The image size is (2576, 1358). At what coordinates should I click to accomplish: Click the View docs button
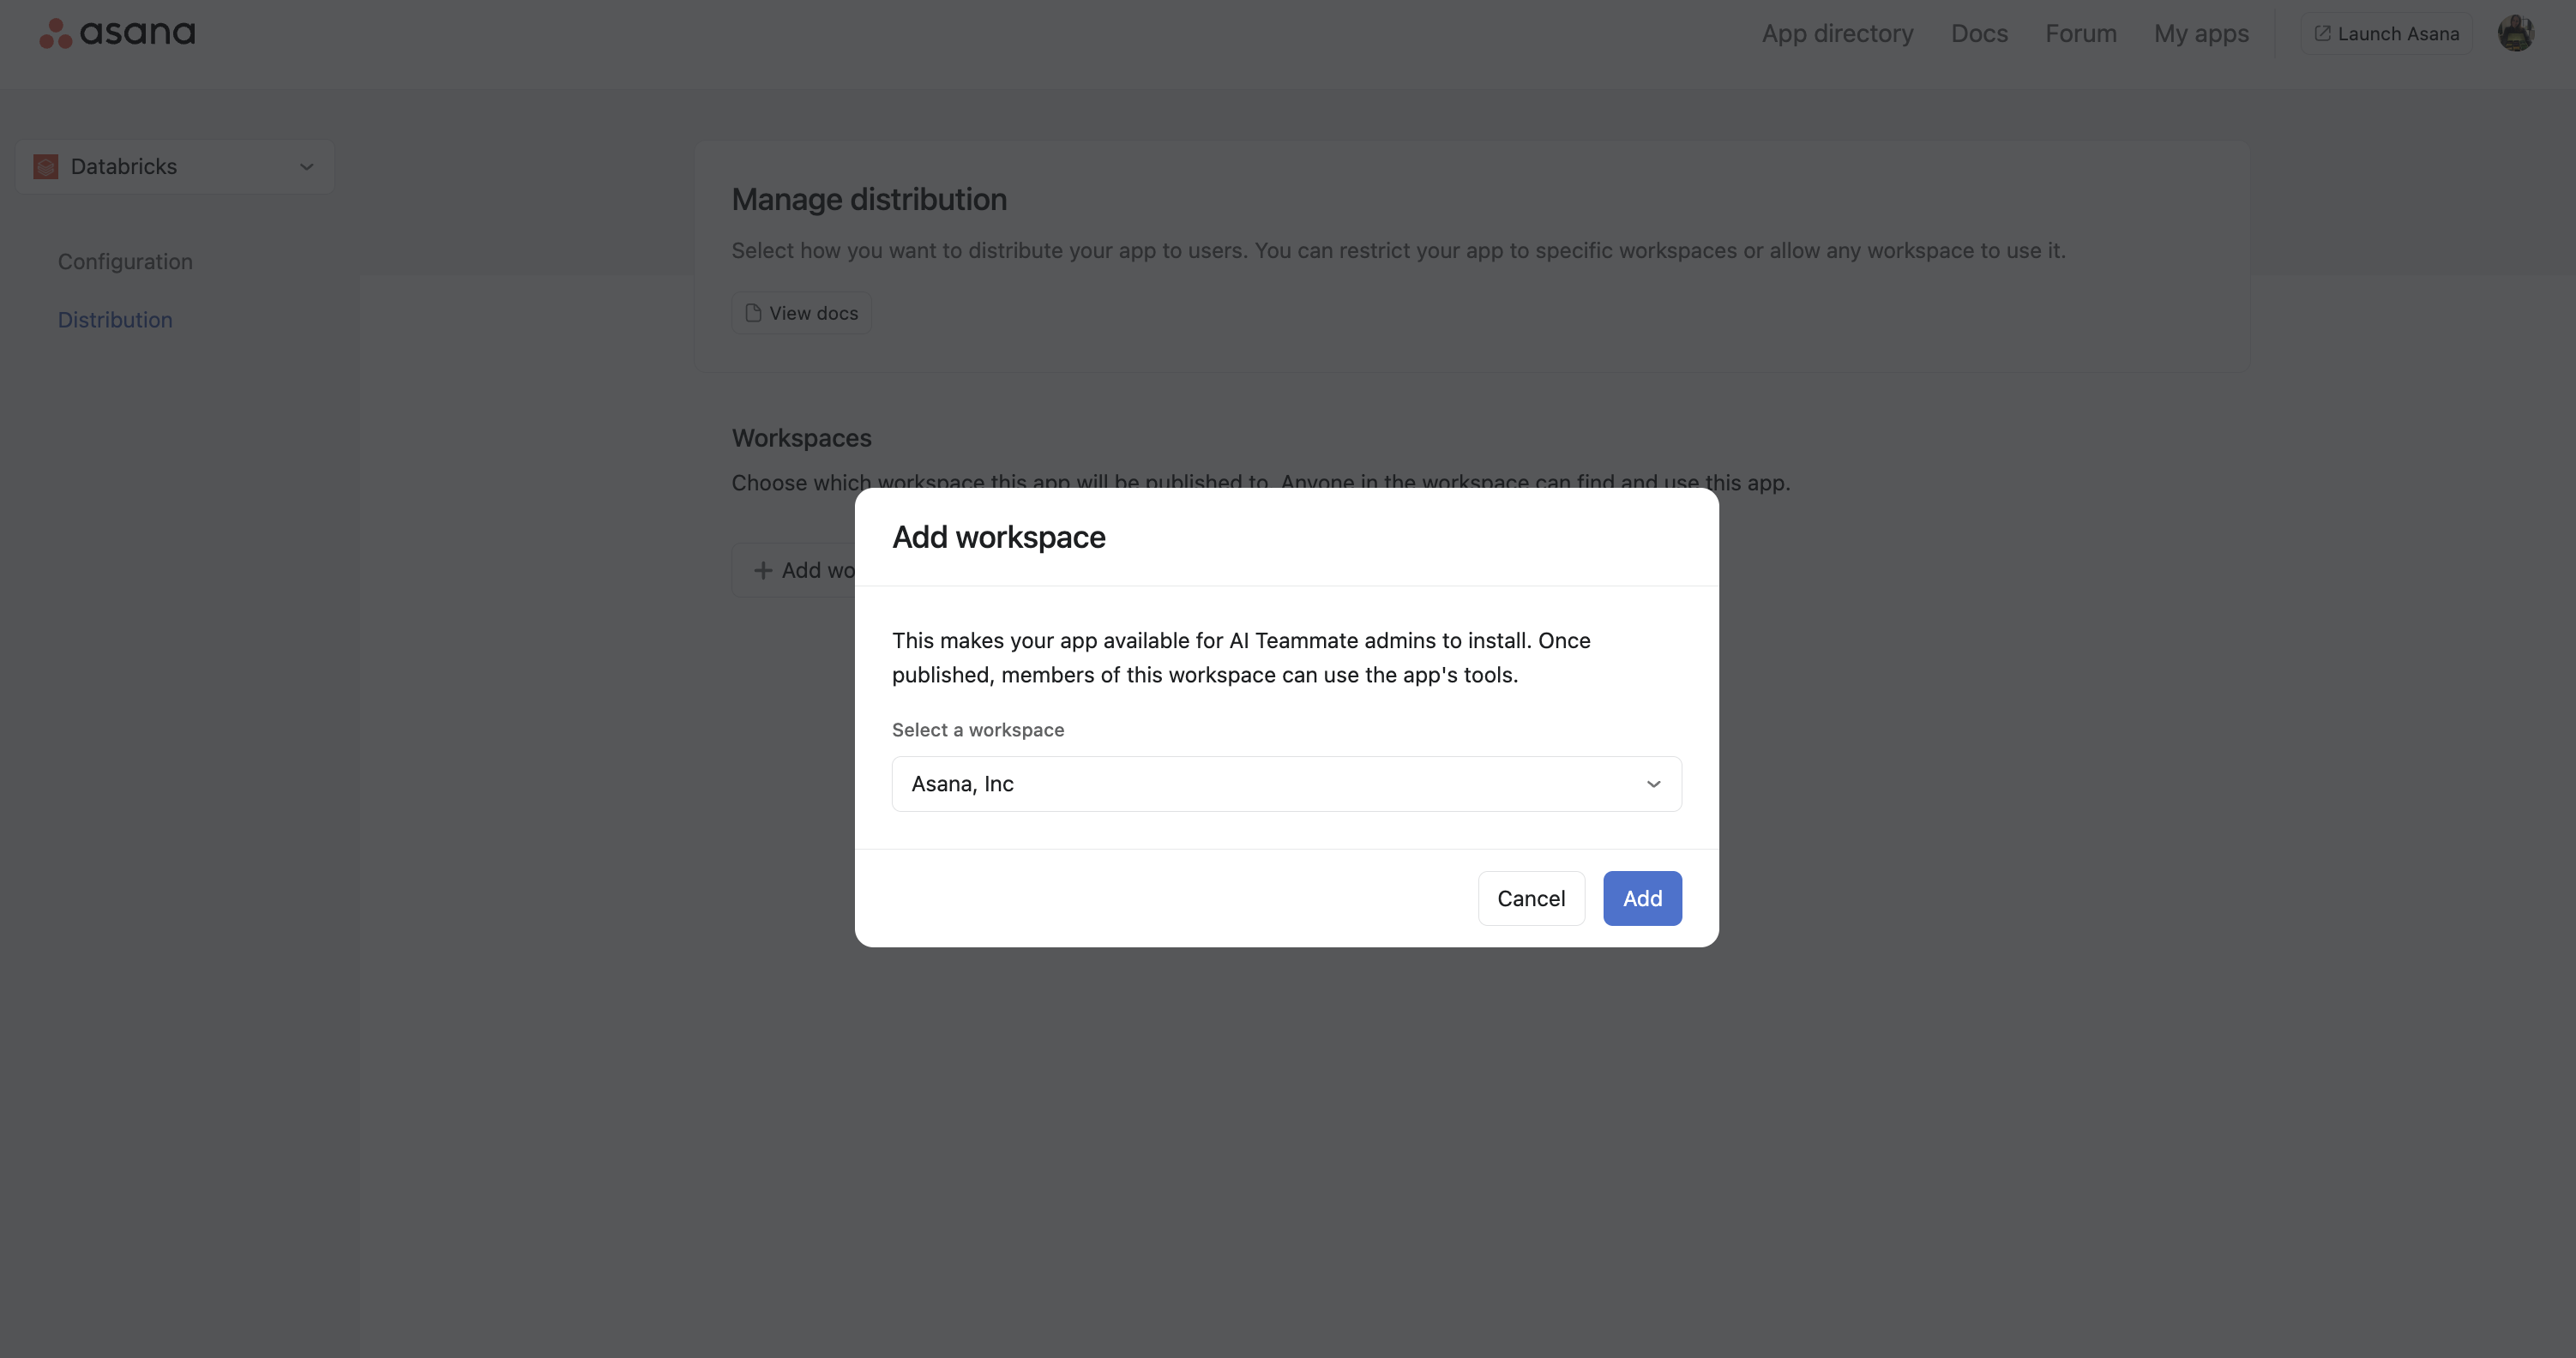[801, 313]
